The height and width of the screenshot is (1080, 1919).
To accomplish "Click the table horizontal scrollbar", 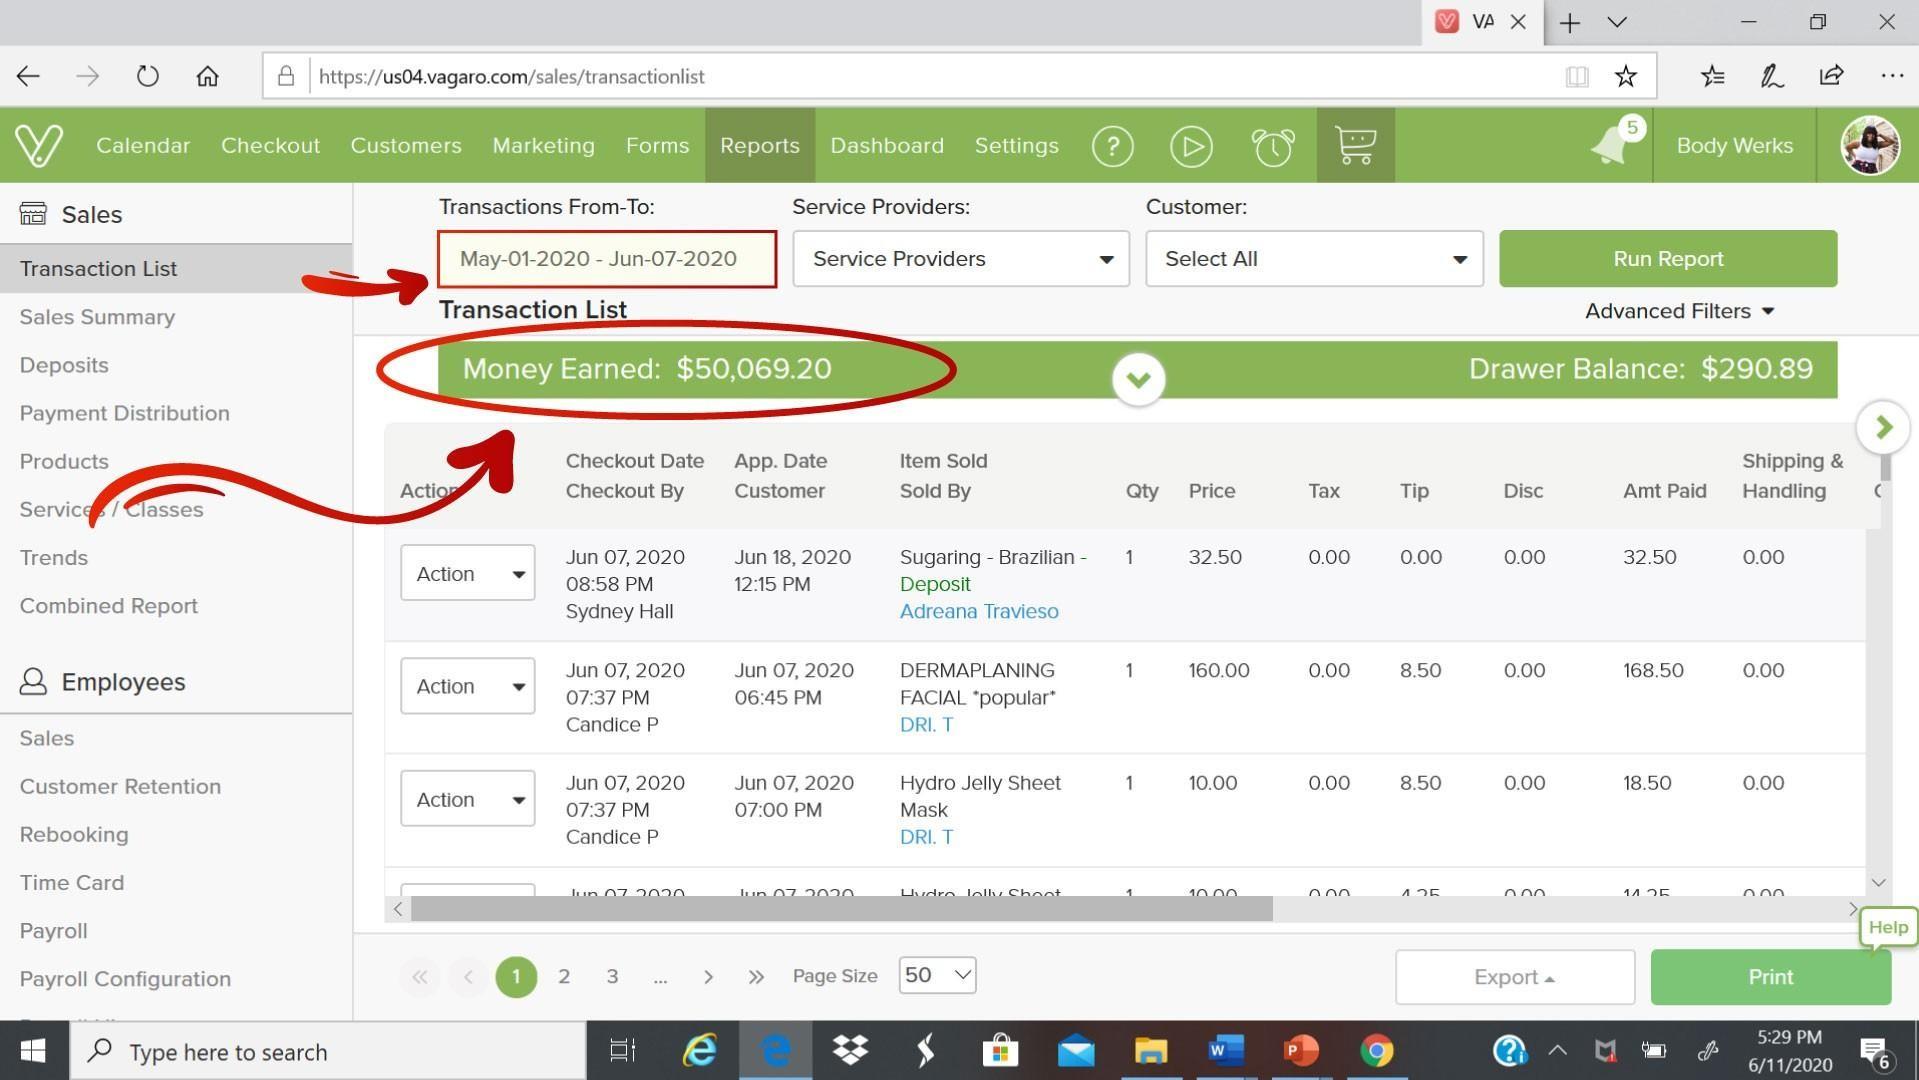I will 841,909.
